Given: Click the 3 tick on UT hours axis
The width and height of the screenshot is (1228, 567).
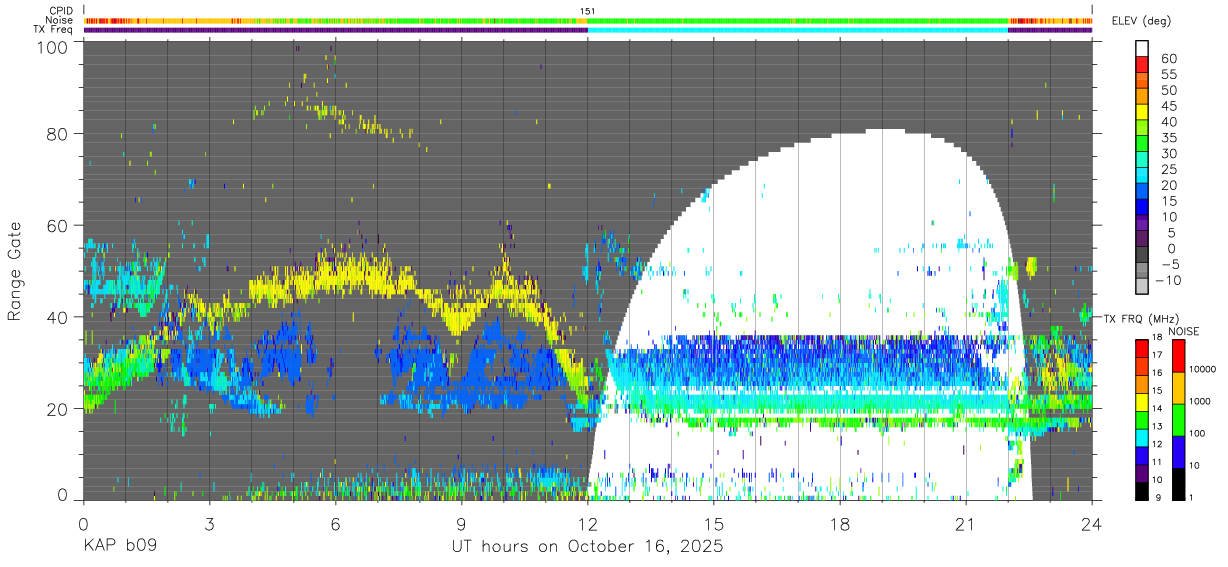Looking at the screenshot, I should (209, 524).
